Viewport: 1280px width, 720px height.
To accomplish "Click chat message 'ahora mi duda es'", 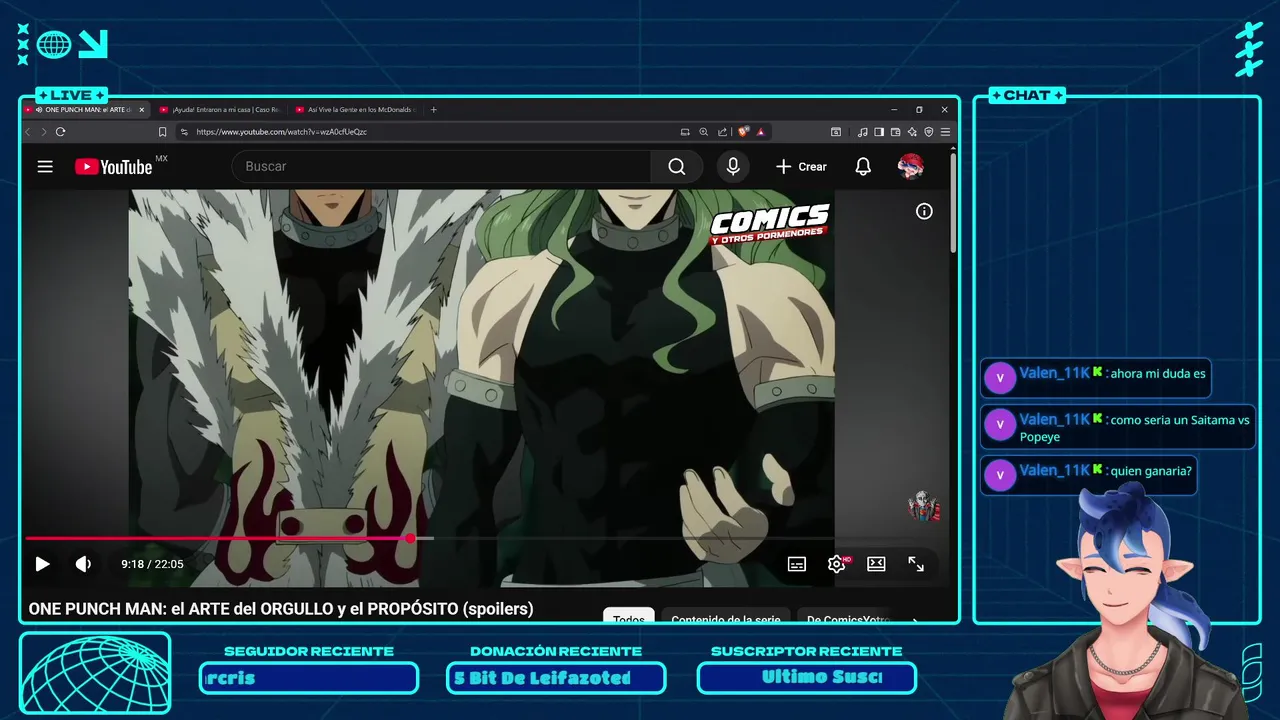I will (x=1157, y=373).
